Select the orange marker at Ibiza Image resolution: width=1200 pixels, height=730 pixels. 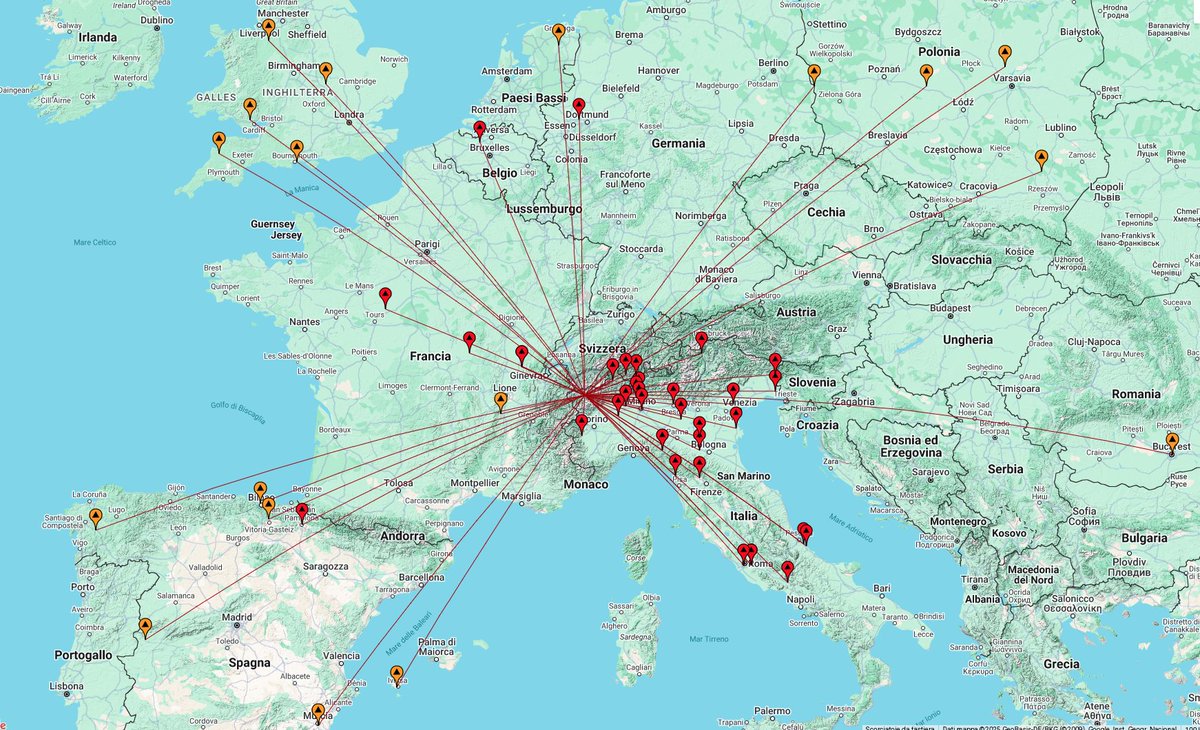point(397,676)
